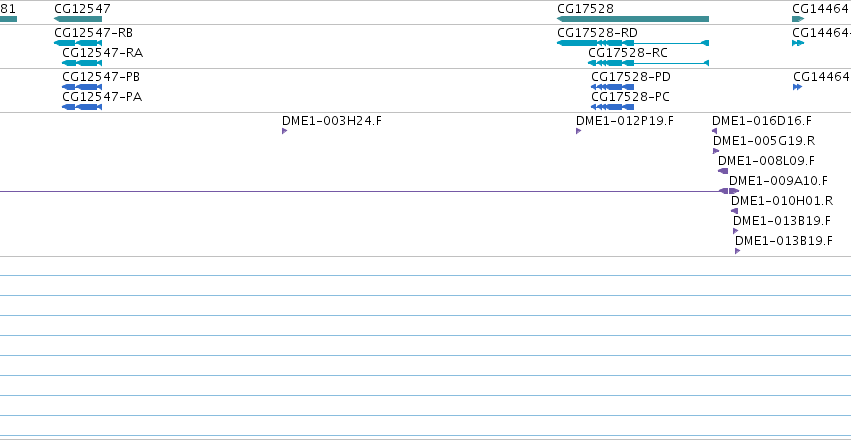851x440 pixels.
Task: Open the CG12547-PB protein label
Action: 101,76
